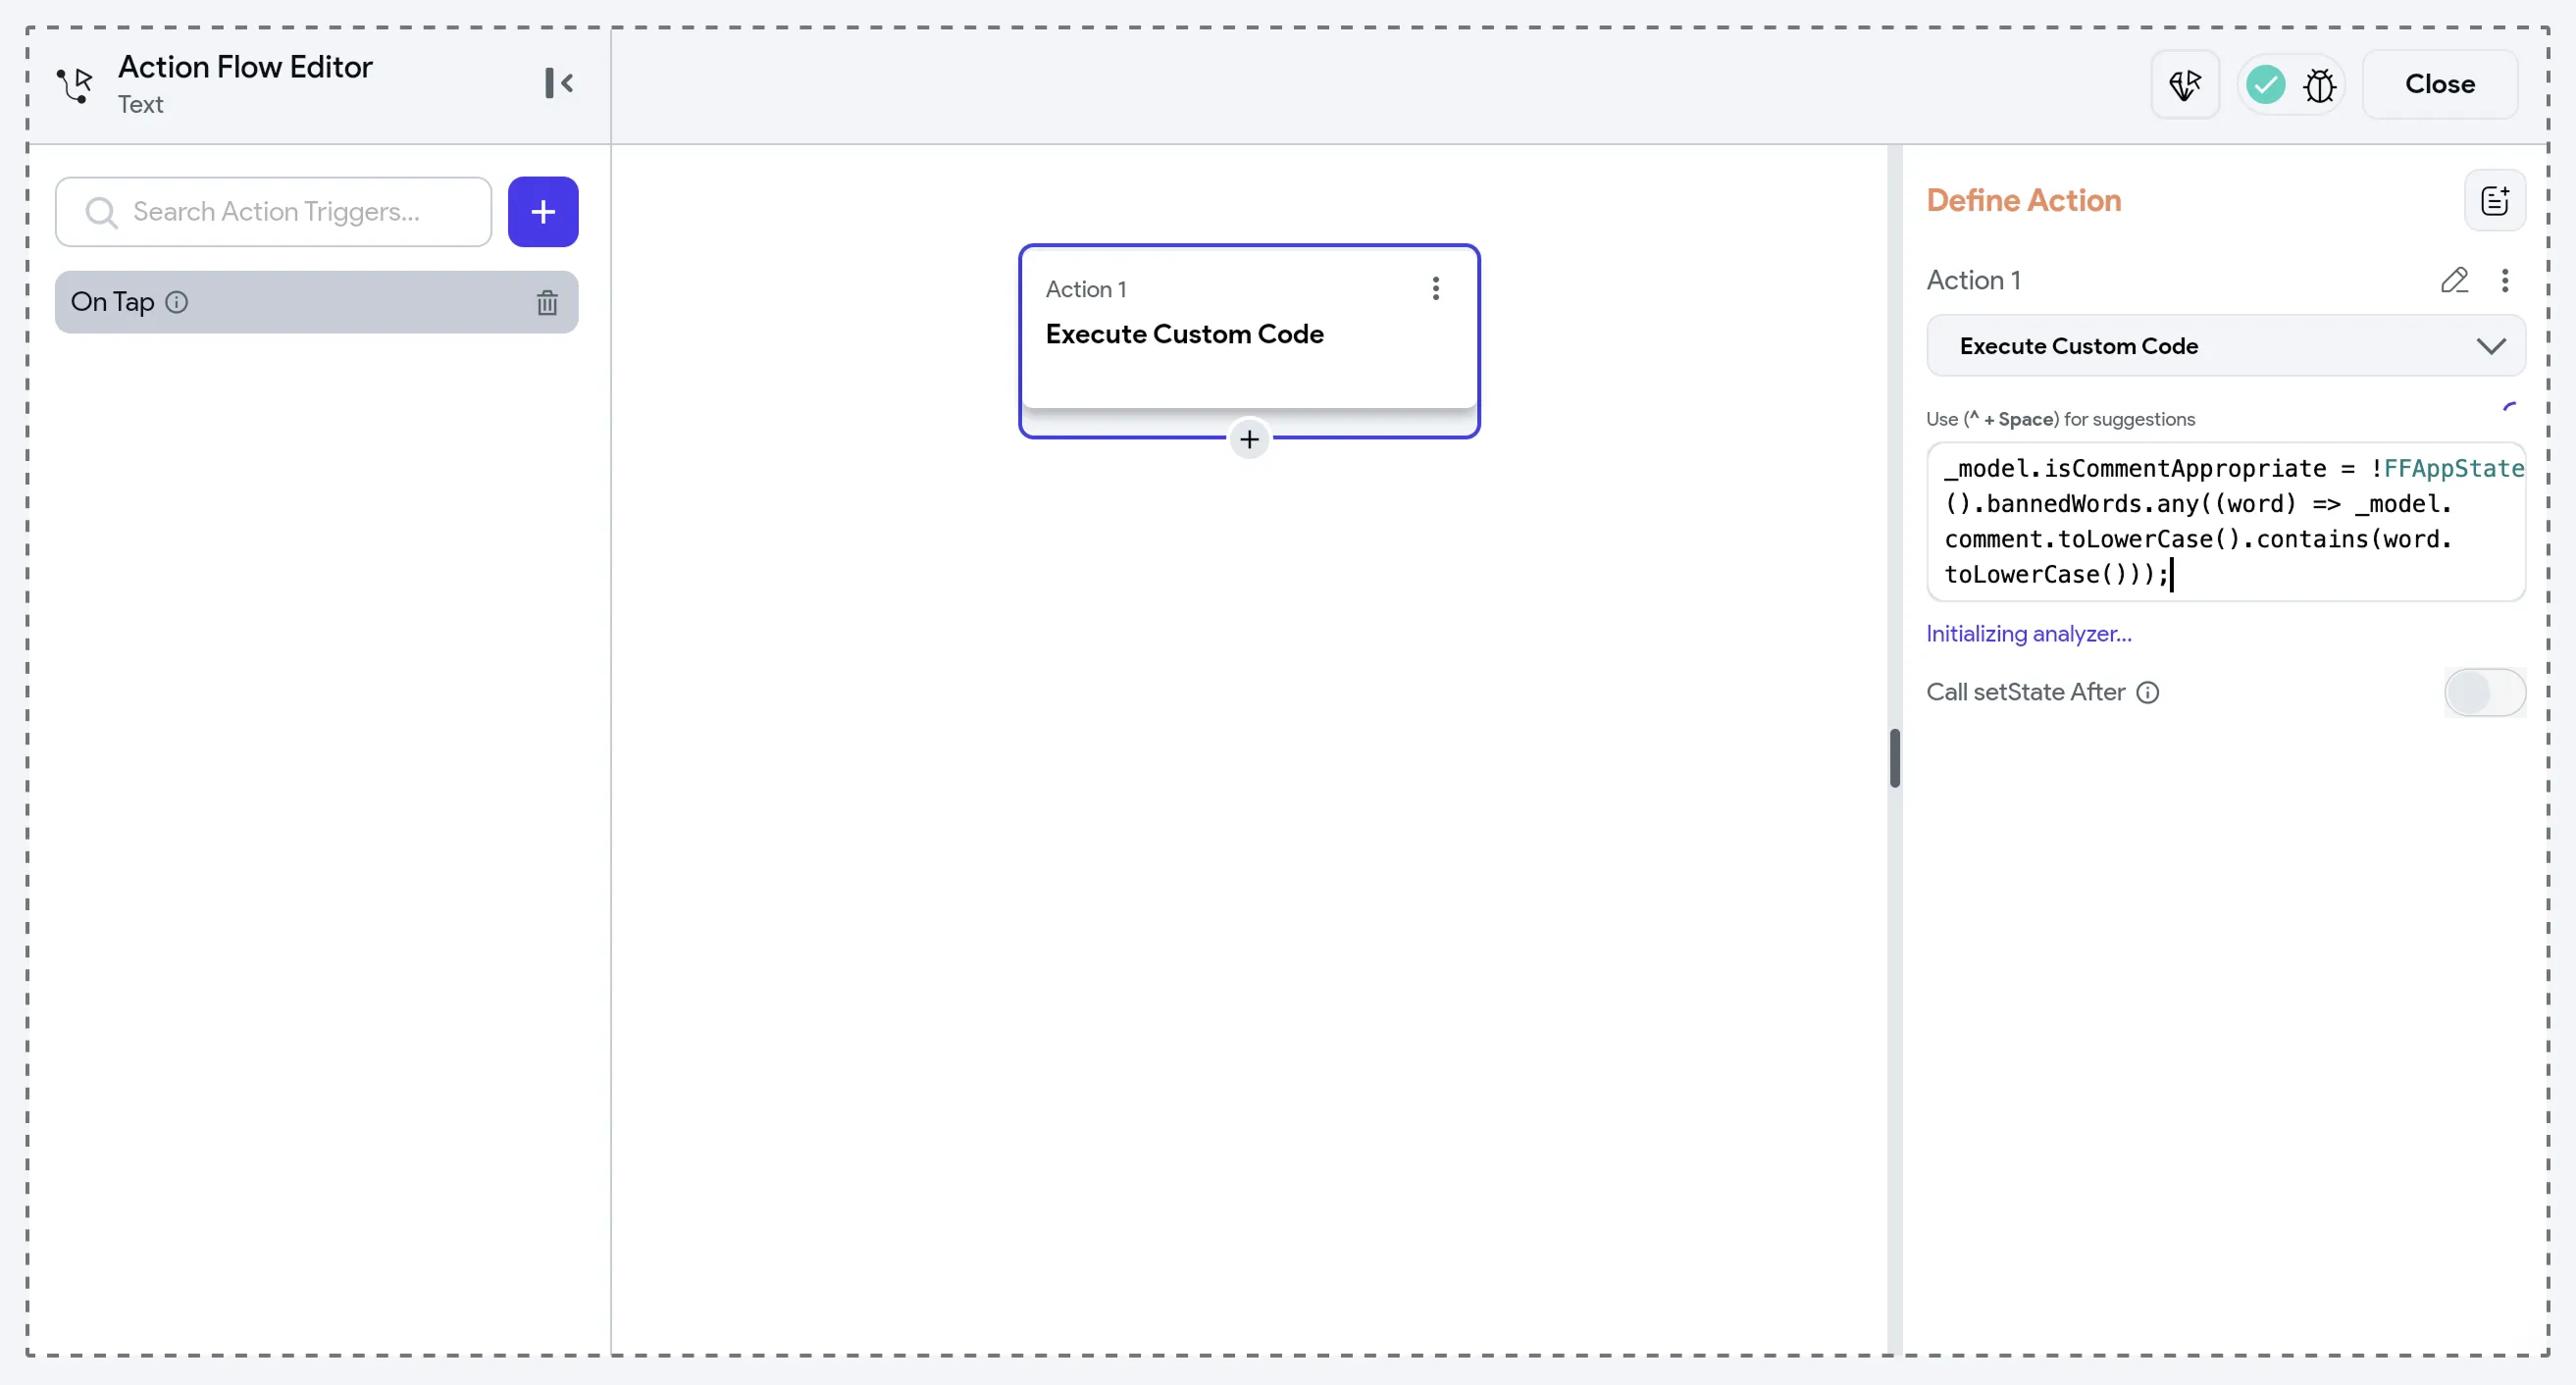The height and width of the screenshot is (1385, 2576).
Task: Show info for Call setState After
Action: tap(2148, 692)
